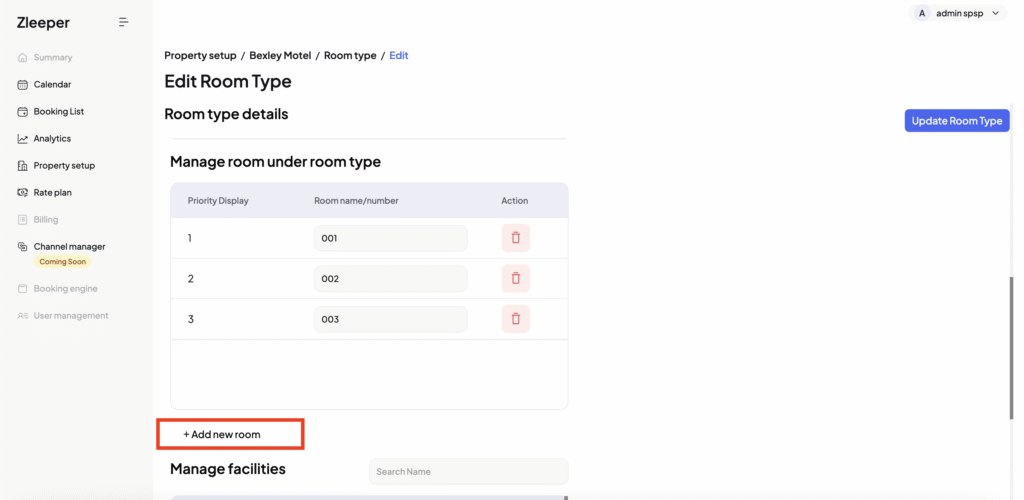The width and height of the screenshot is (1024, 500).
Task: Click the Rate plan icon
Action: point(23,193)
